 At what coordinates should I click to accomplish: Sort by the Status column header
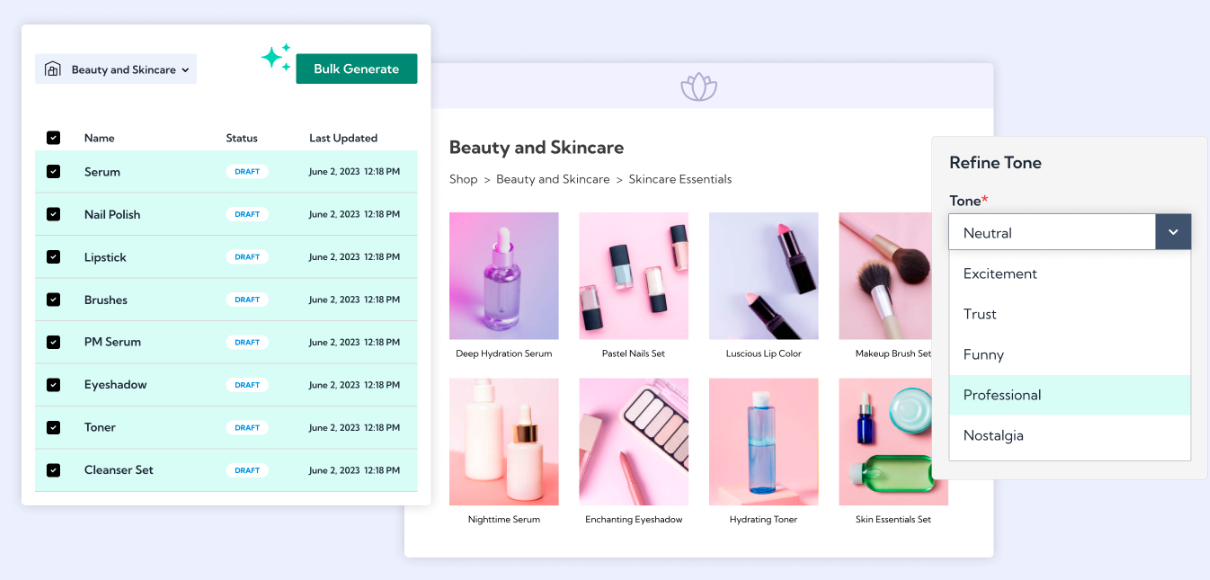(242, 138)
